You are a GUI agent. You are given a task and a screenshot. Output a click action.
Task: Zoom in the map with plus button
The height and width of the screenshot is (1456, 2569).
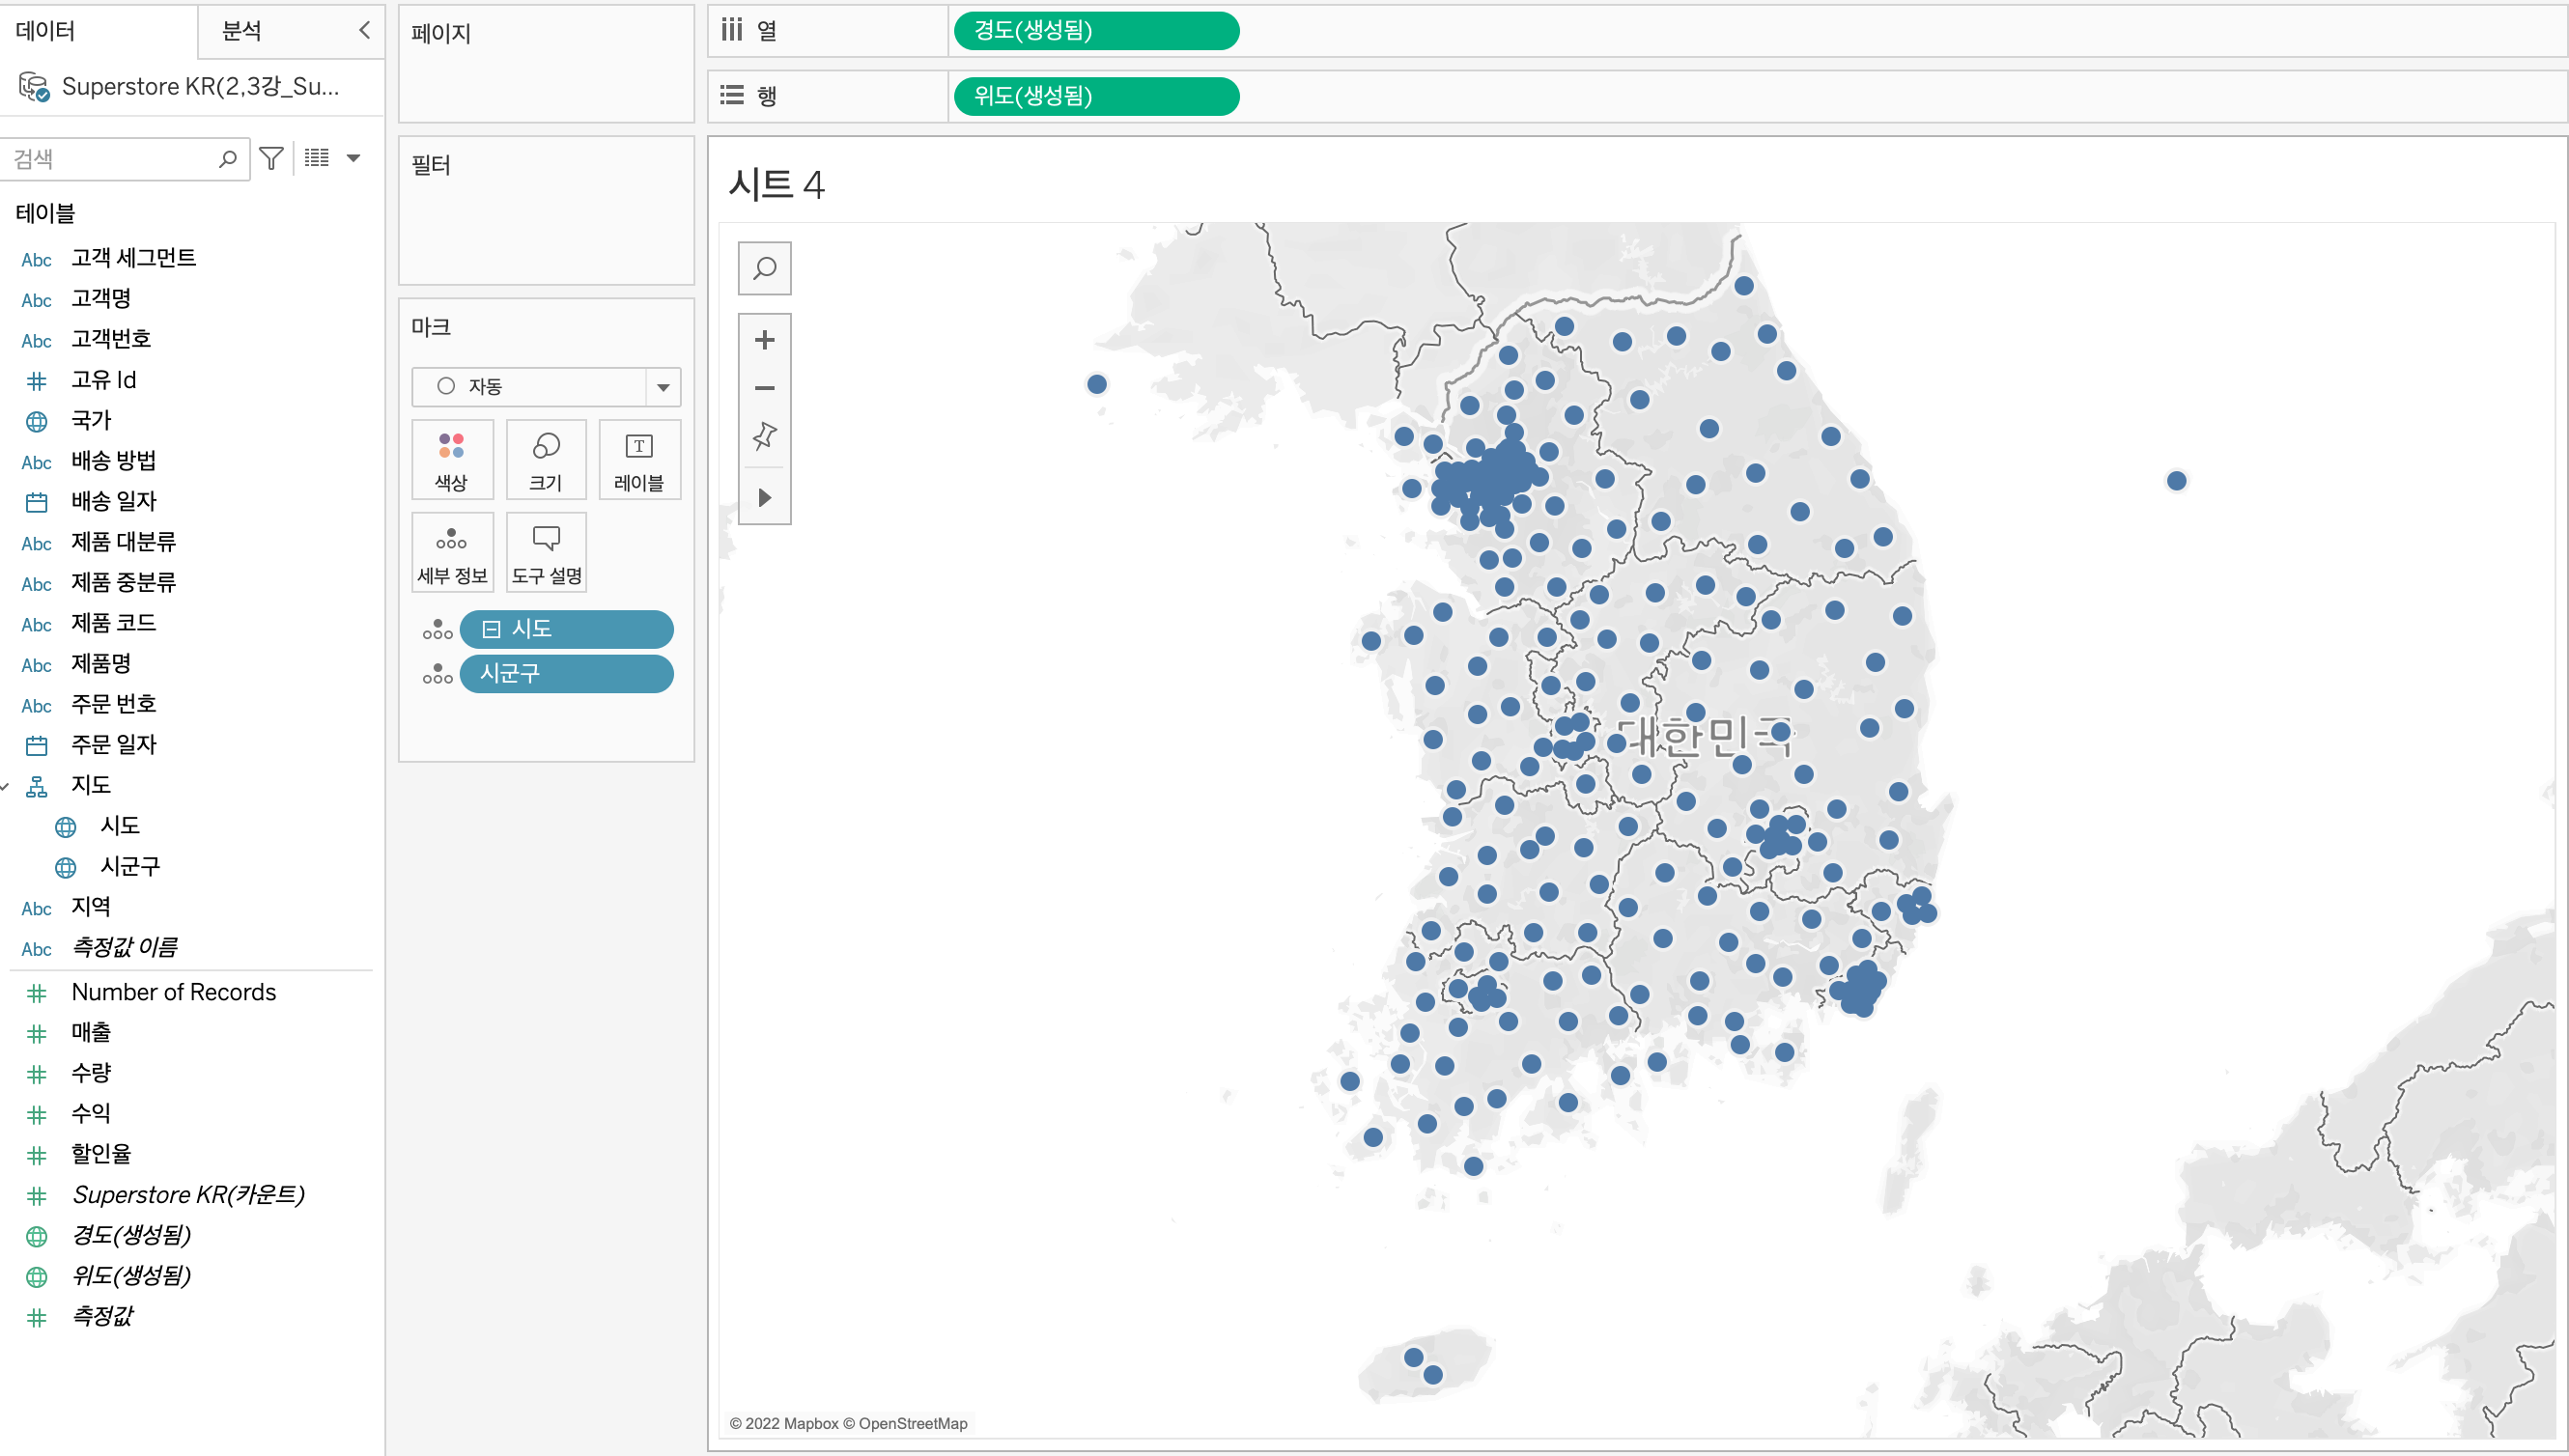[x=764, y=340]
